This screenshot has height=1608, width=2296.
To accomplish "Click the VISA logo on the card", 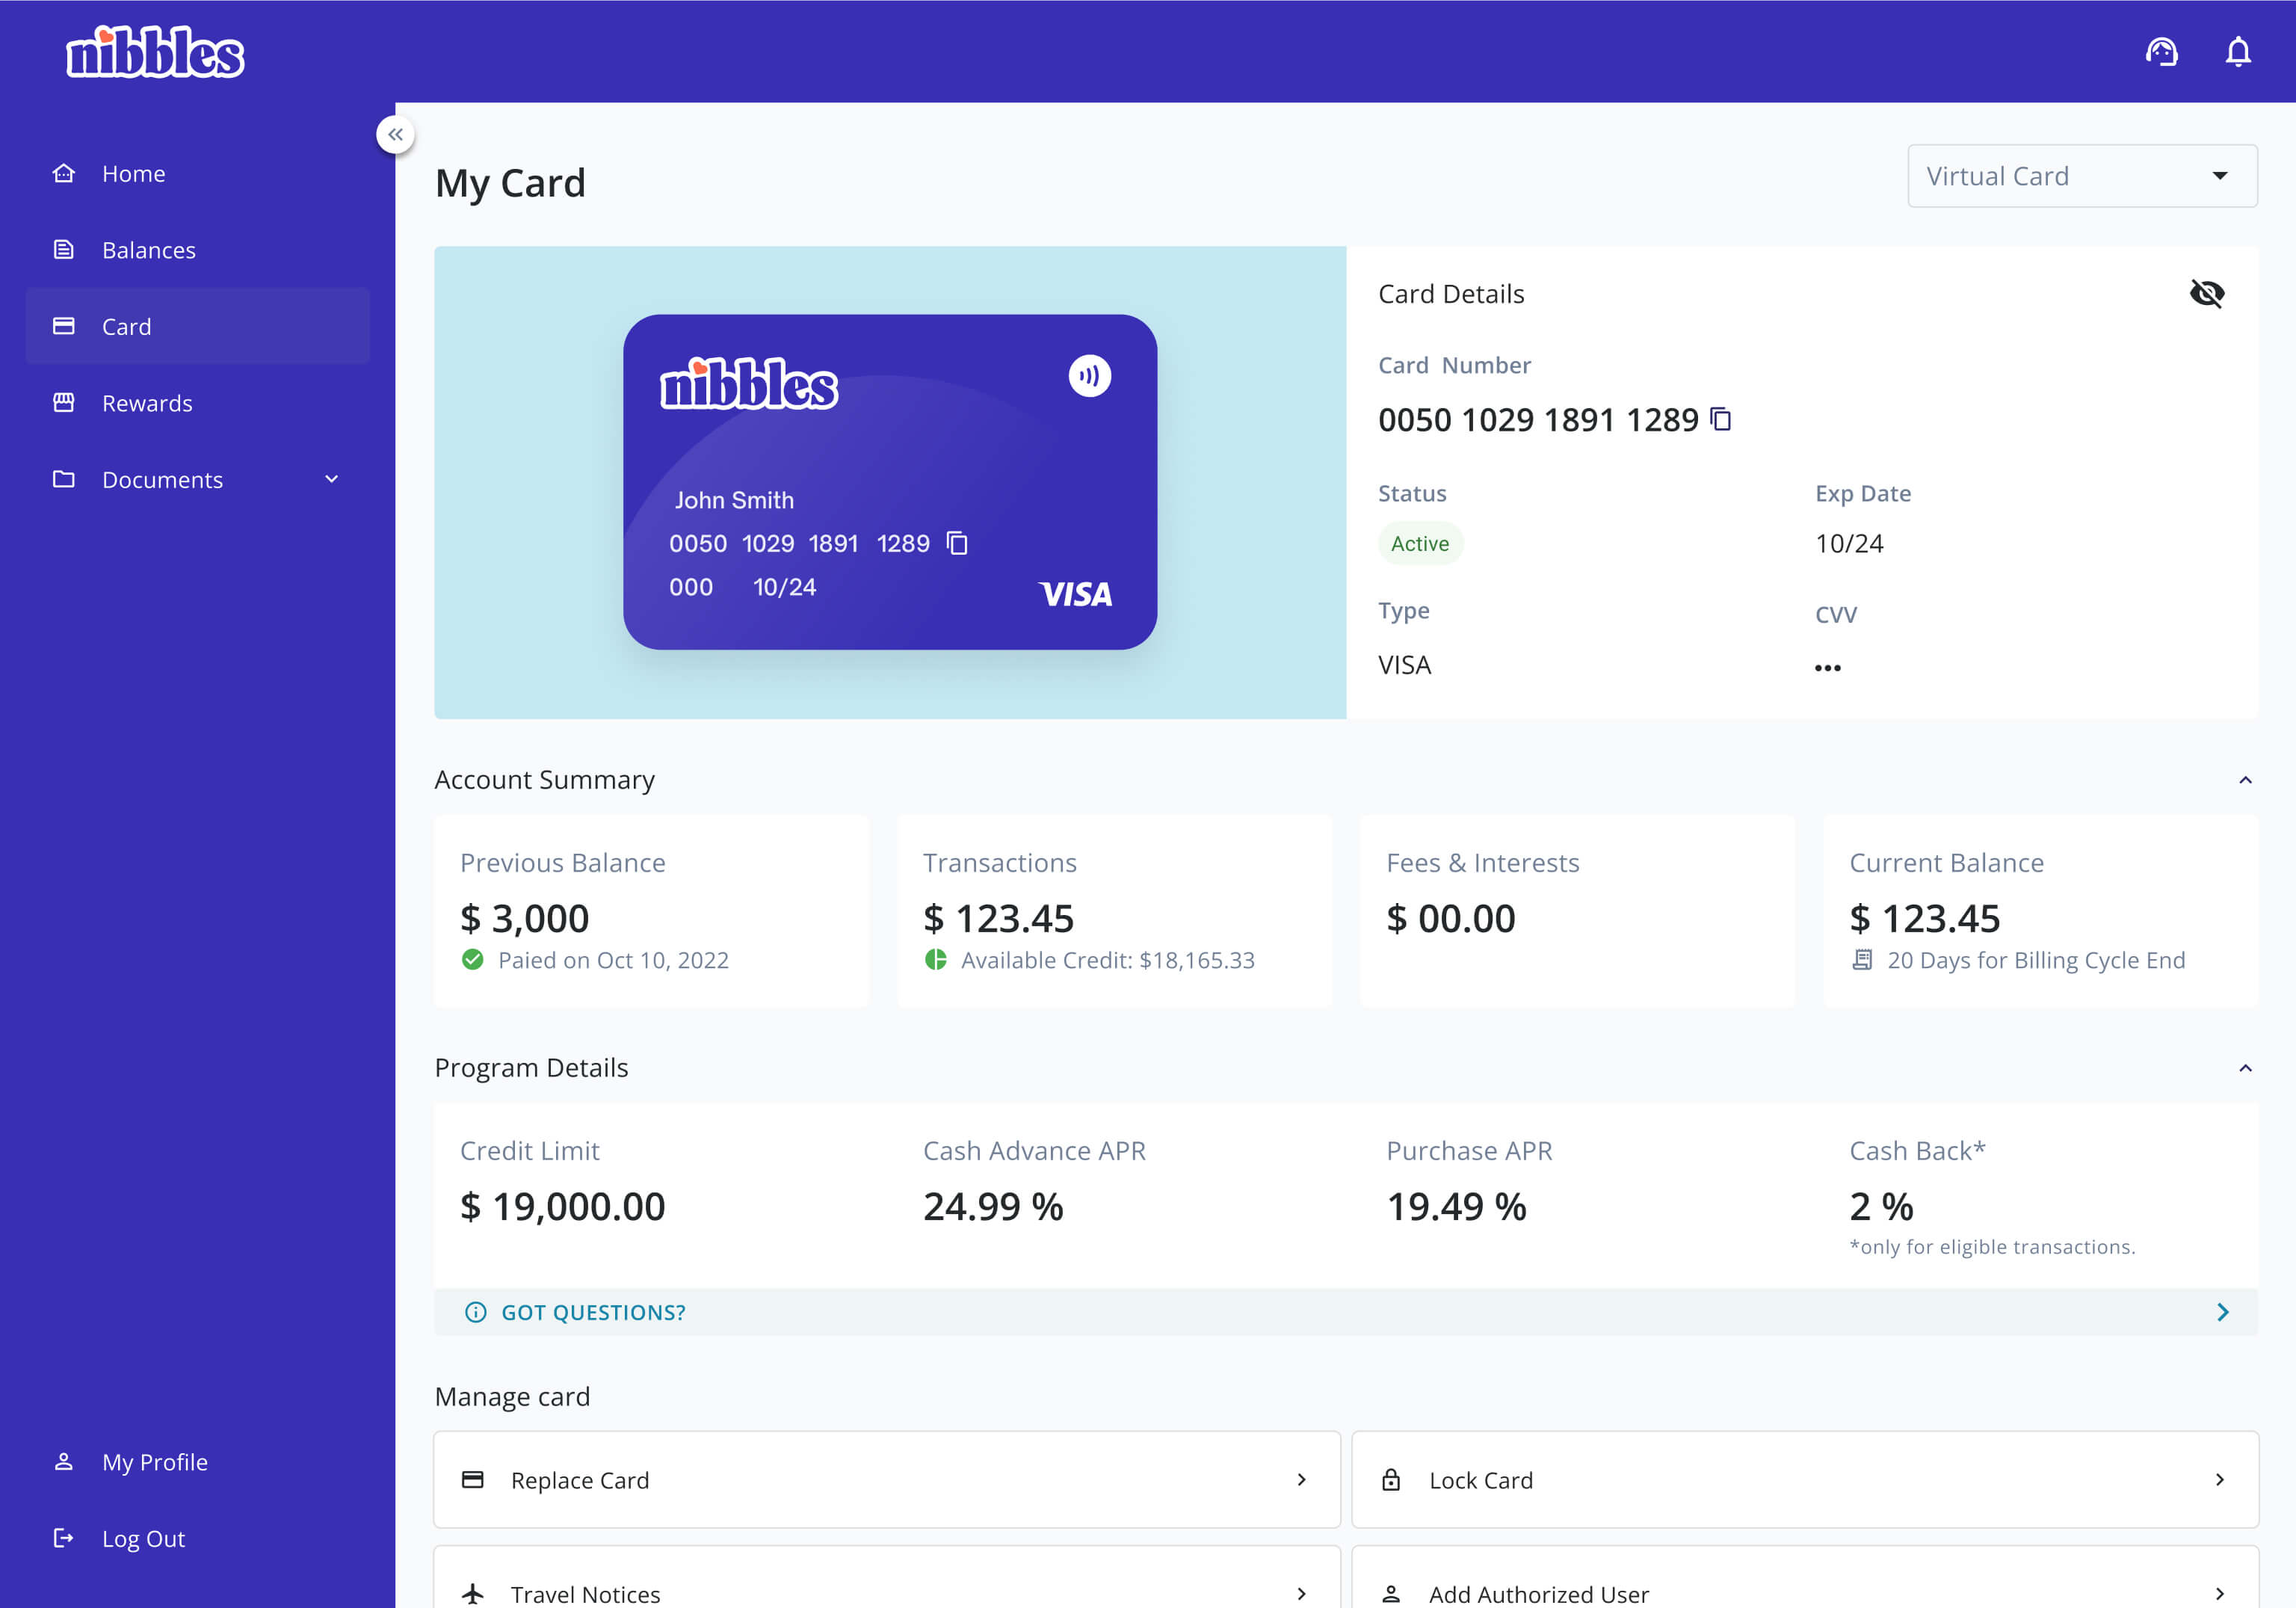I will 1076,594.
